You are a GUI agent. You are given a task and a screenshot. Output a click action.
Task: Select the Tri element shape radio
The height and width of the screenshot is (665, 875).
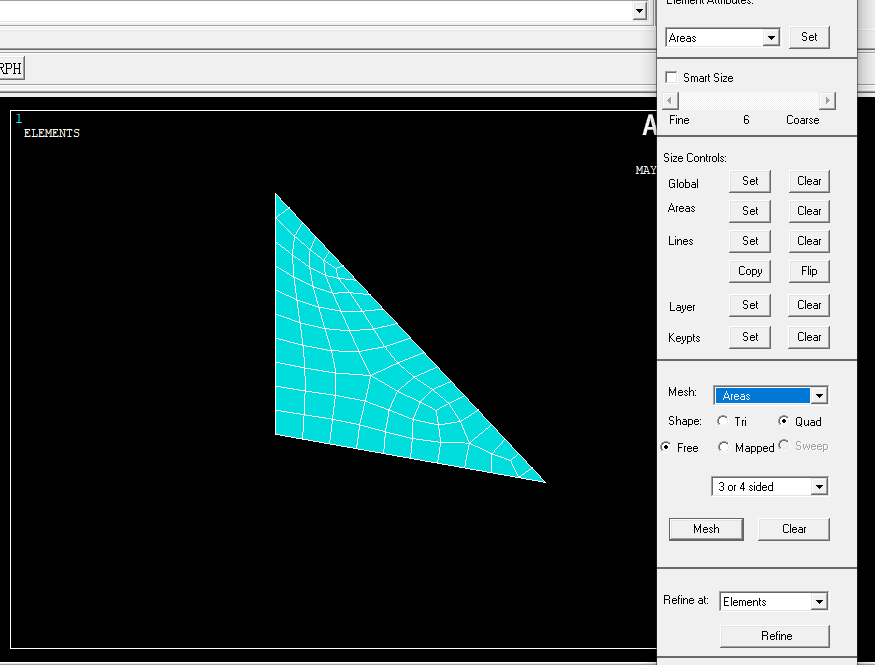723,421
